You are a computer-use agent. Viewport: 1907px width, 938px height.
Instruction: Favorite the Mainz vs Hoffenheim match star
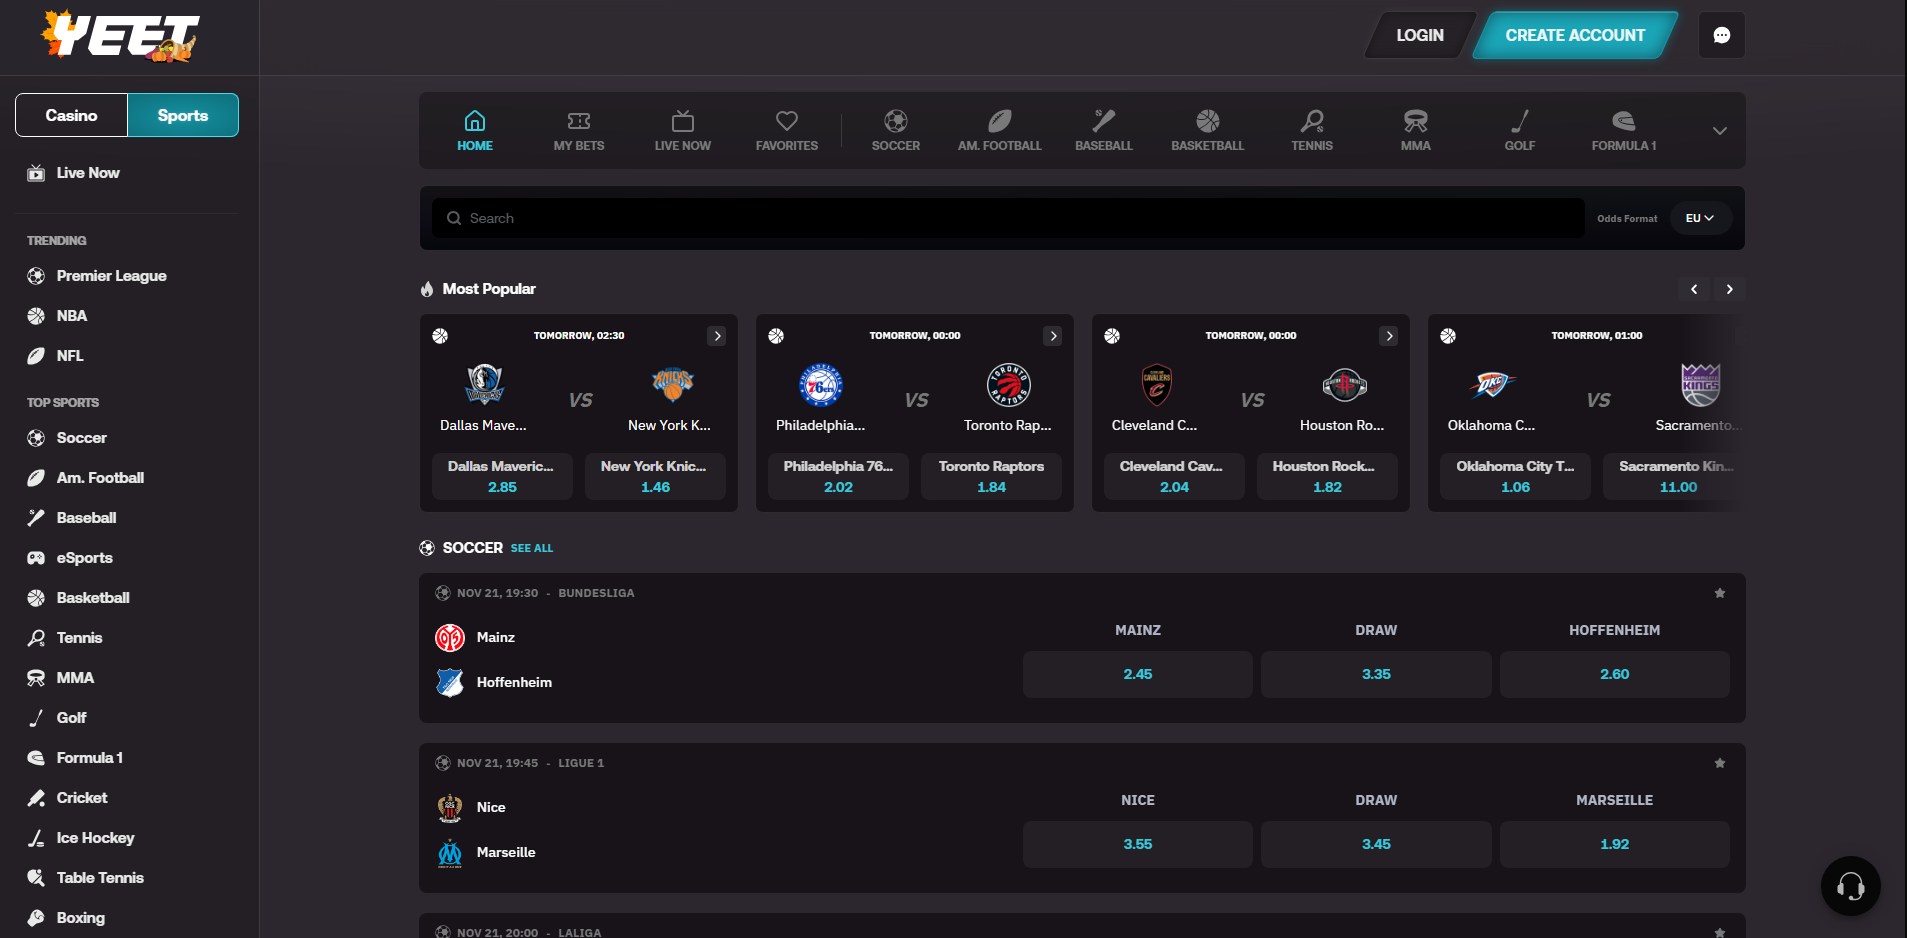tap(1719, 593)
